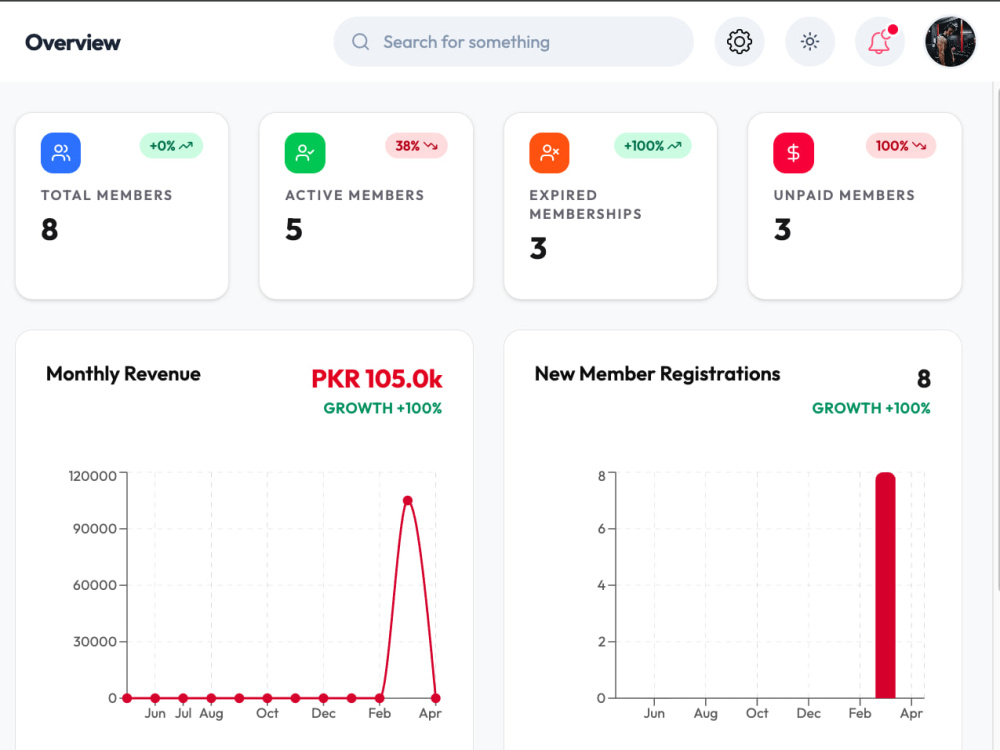Click the 90000 axis label on revenue chart

[x=94, y=529]
